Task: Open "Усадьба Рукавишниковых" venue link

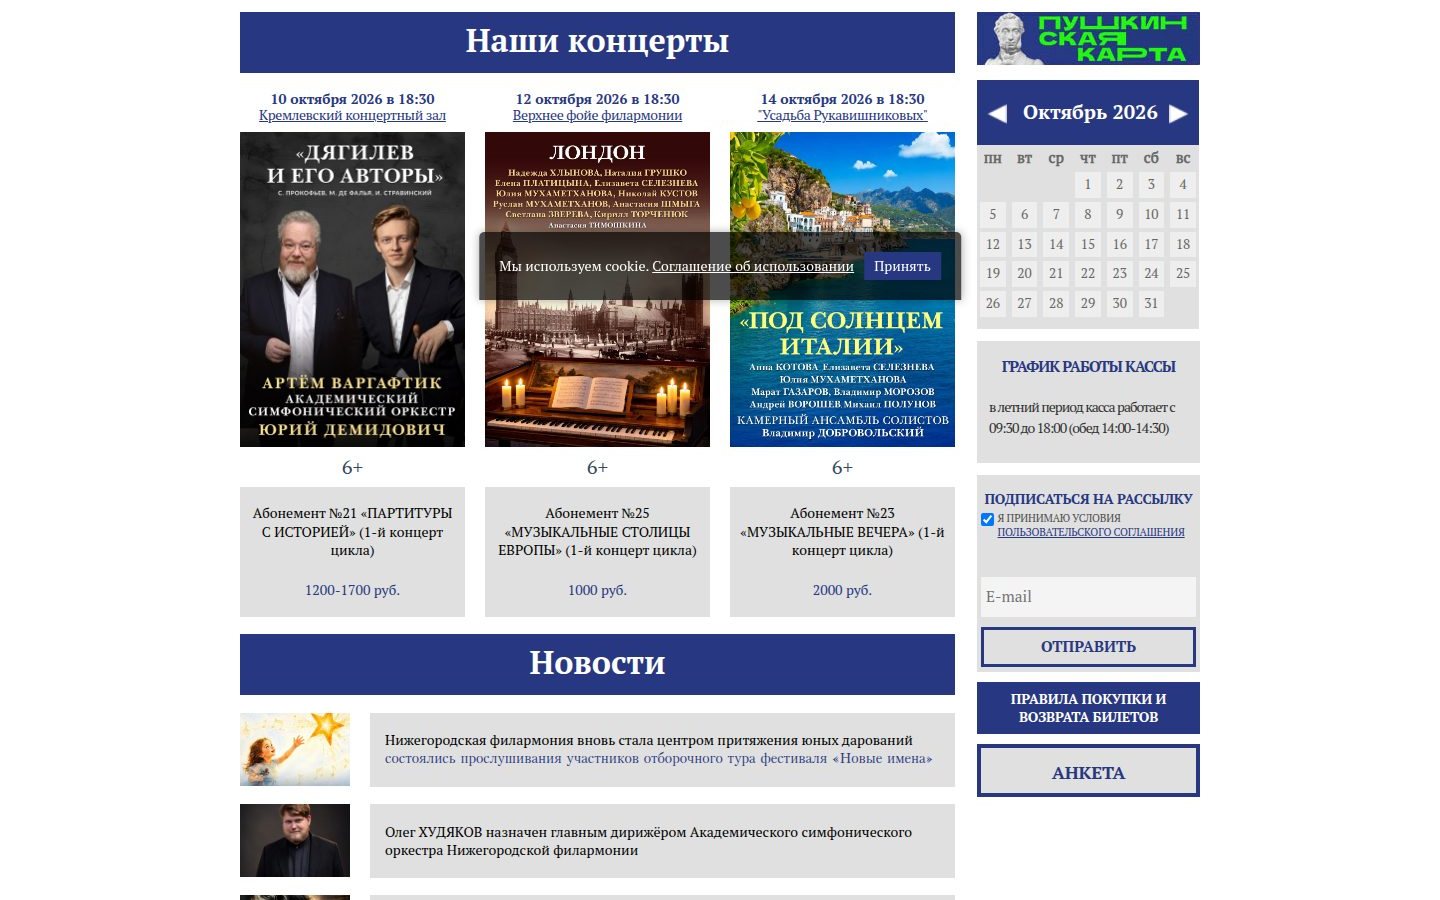Action: [842, 115]
